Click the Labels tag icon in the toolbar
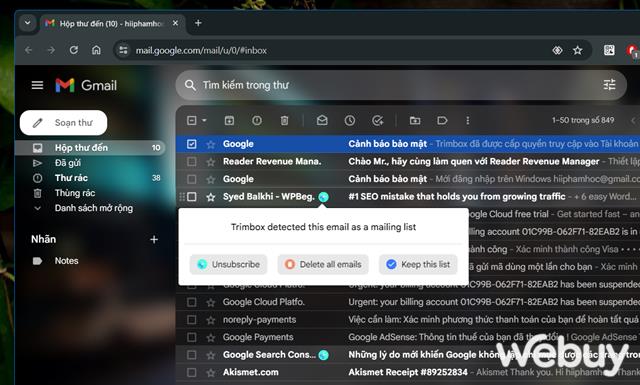The image size is (640, 385). click(x=442, y=120)
